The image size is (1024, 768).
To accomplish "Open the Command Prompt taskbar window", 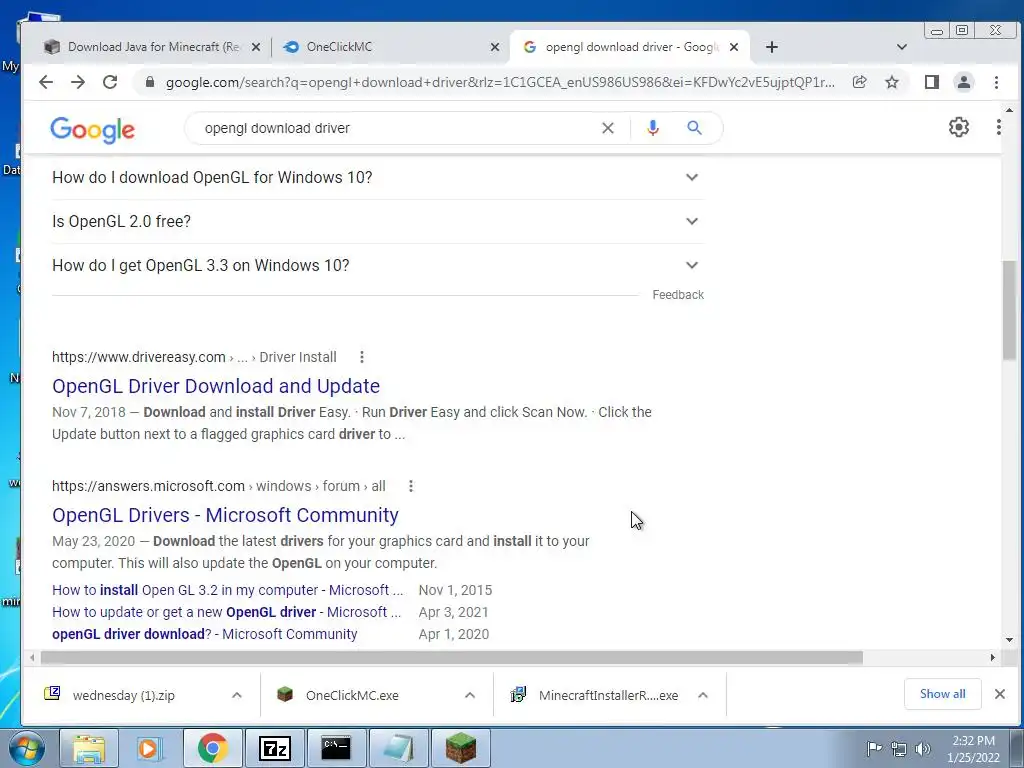I will [x=336, y=748].
